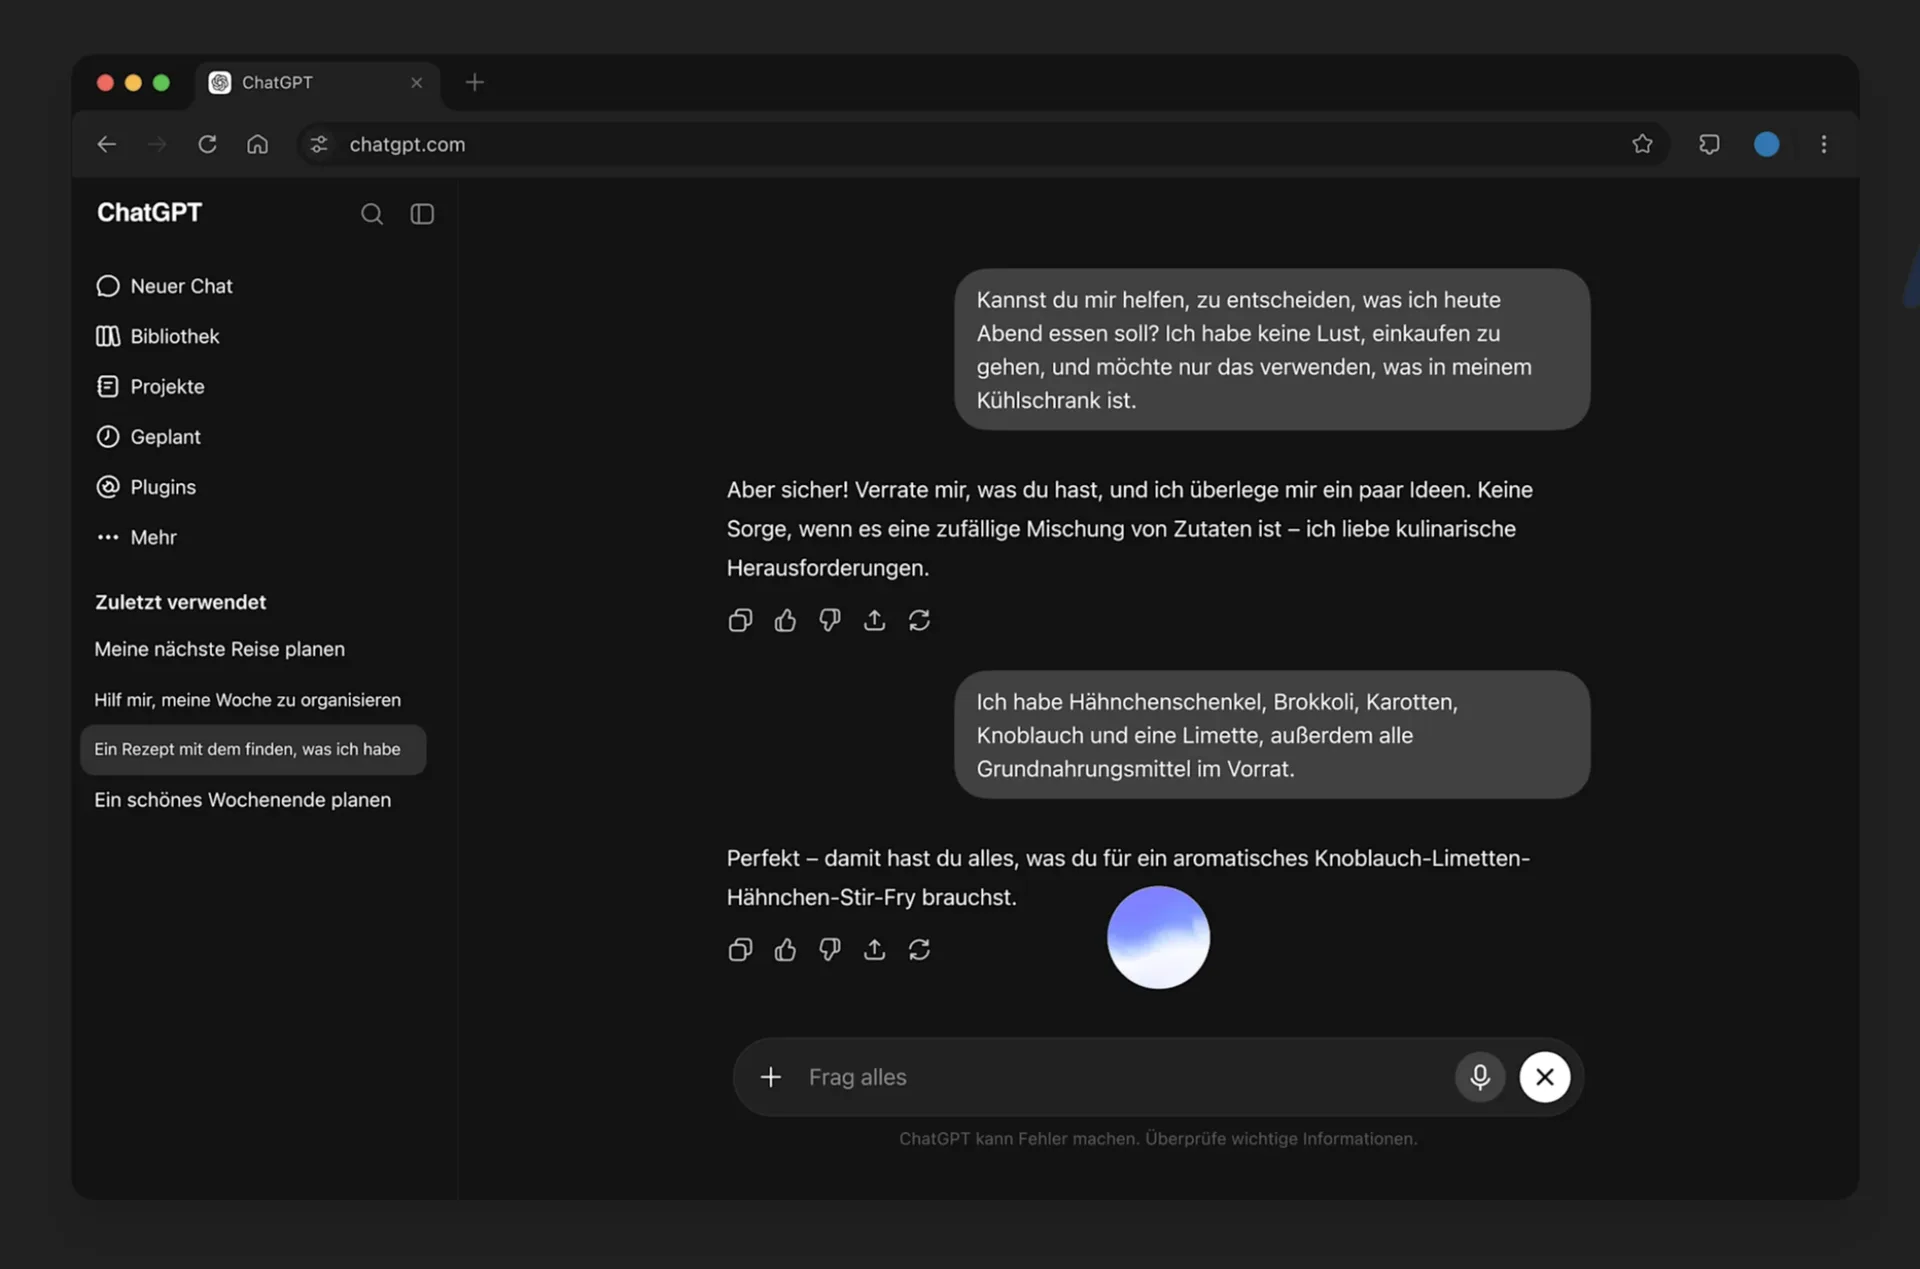Copy the 'Aber sicher!' response
The image size is (1920, 1269).
coord(740,620)
